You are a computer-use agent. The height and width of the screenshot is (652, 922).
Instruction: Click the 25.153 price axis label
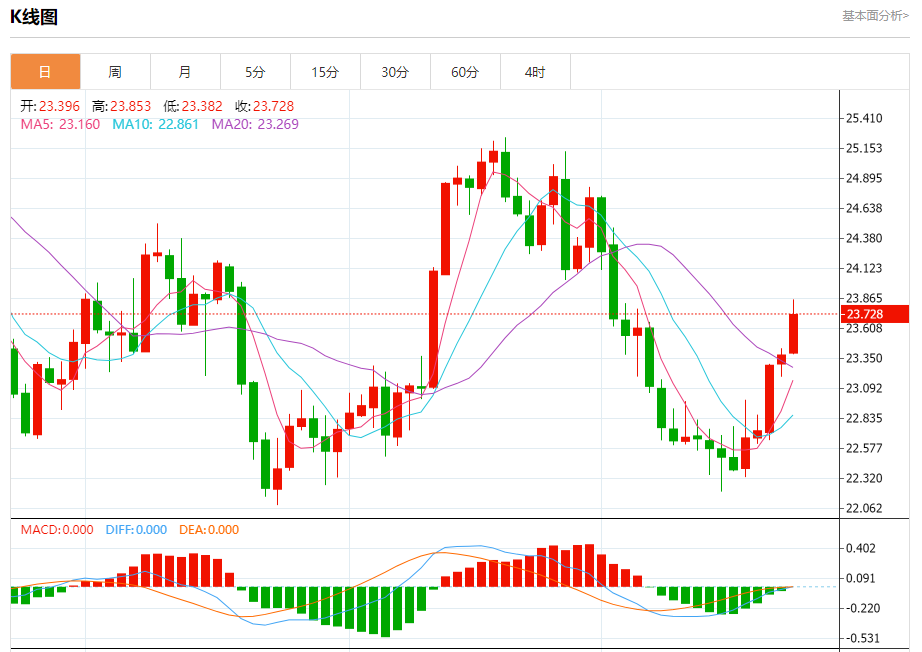pos(864,148)
